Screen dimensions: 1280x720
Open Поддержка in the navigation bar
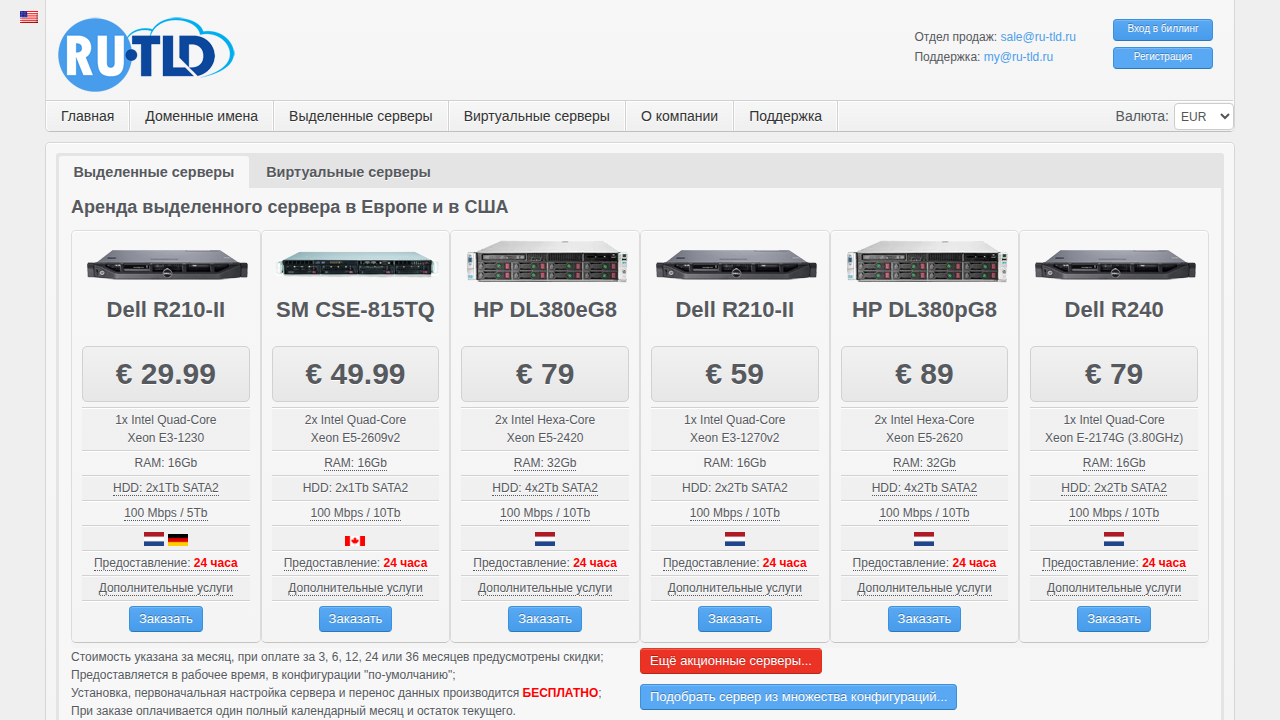[x=785, y=116]
